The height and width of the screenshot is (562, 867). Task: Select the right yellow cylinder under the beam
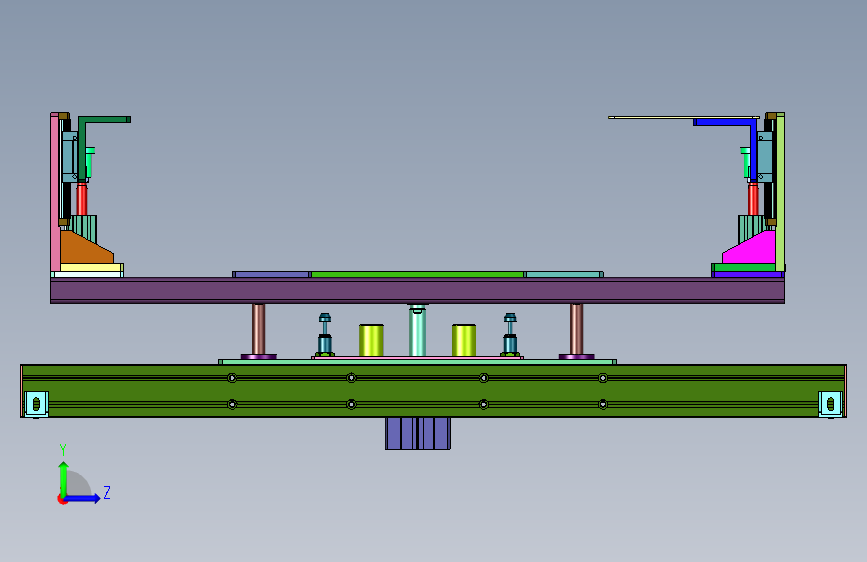coord(464,340)
